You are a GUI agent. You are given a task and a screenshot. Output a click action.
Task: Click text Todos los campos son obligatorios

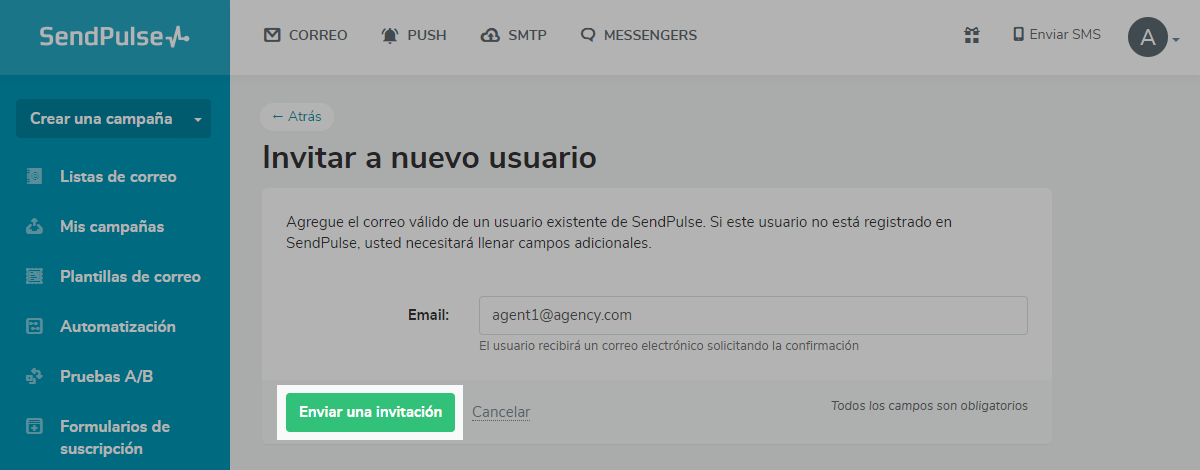tap(929, 406)
